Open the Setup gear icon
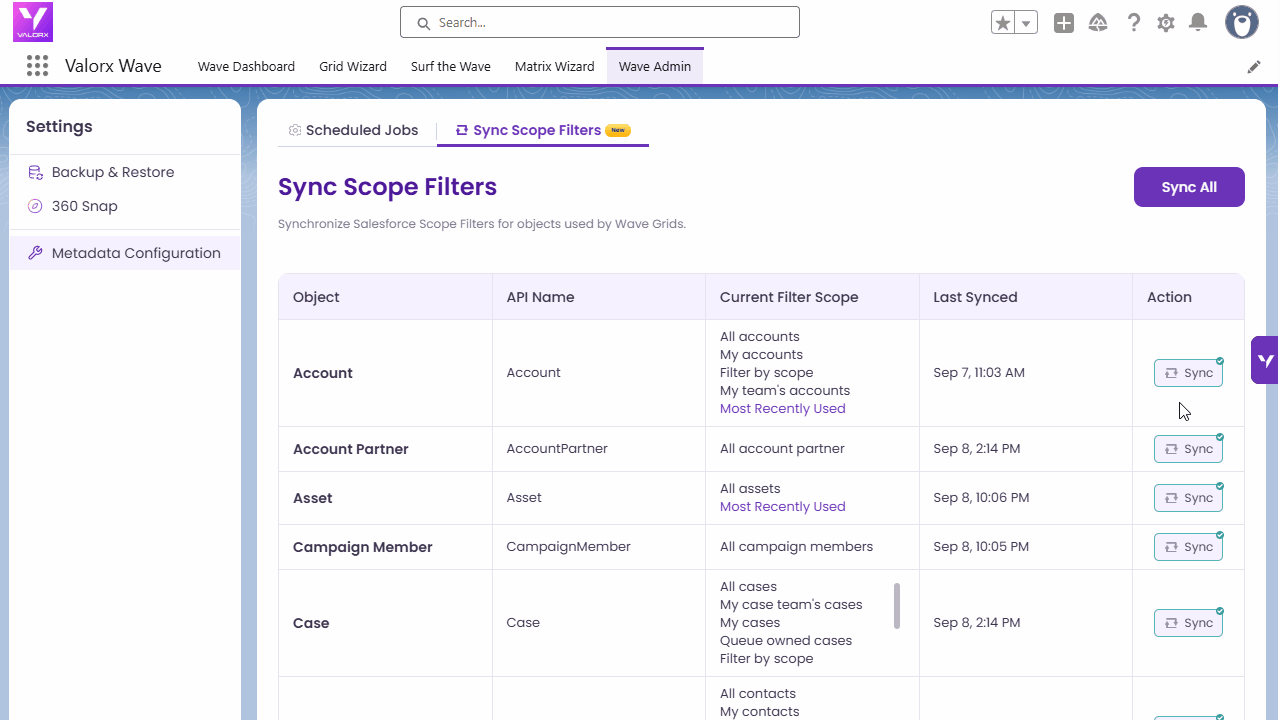Screen dimensions: 1280x720 click(1166, 23)
